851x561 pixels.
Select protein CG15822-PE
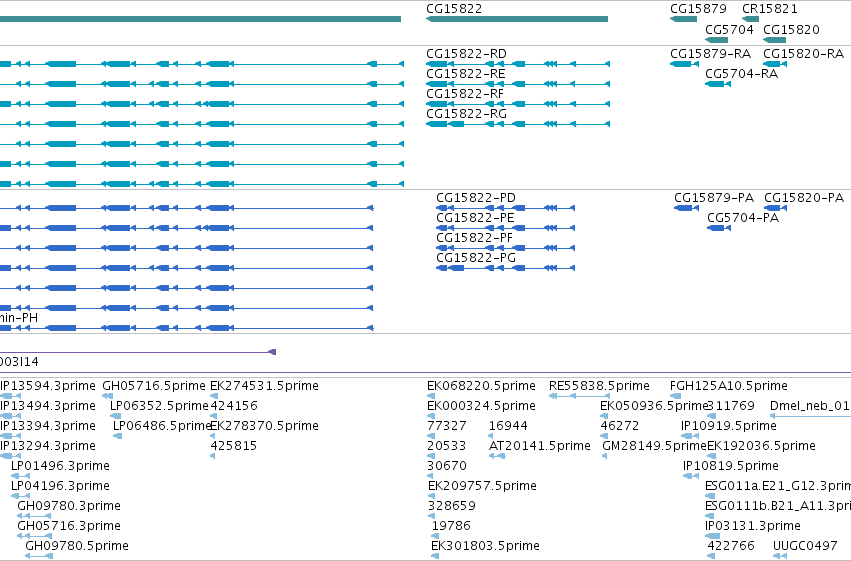[x=475, y=218]
